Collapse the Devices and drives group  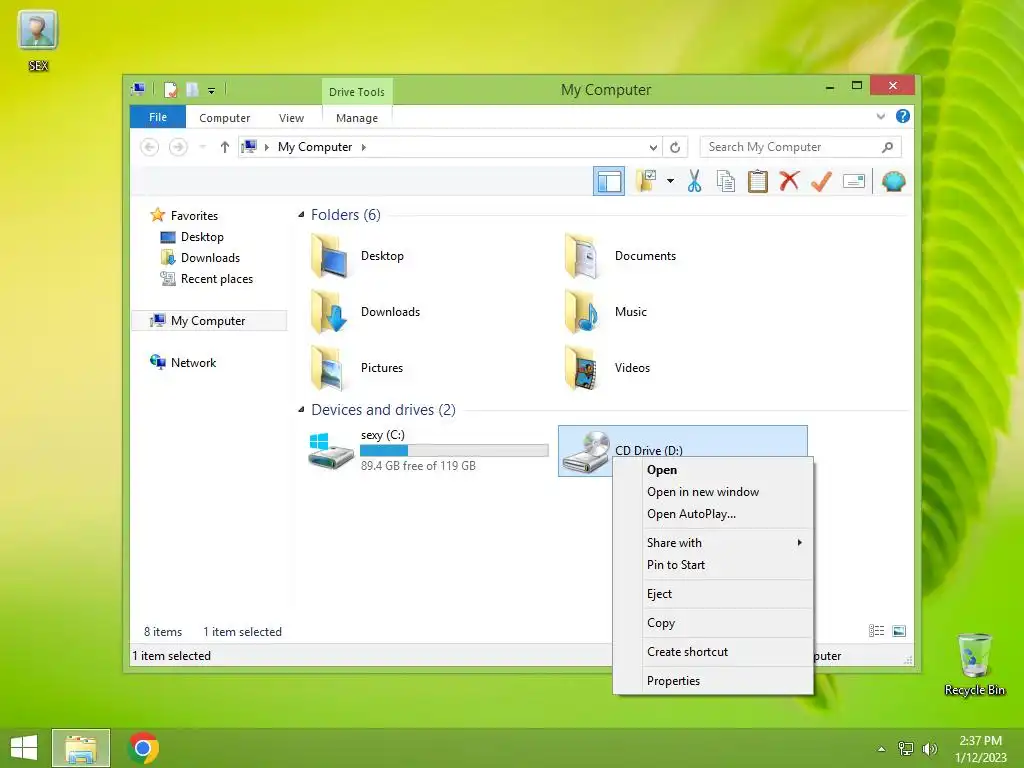[301, 409]
